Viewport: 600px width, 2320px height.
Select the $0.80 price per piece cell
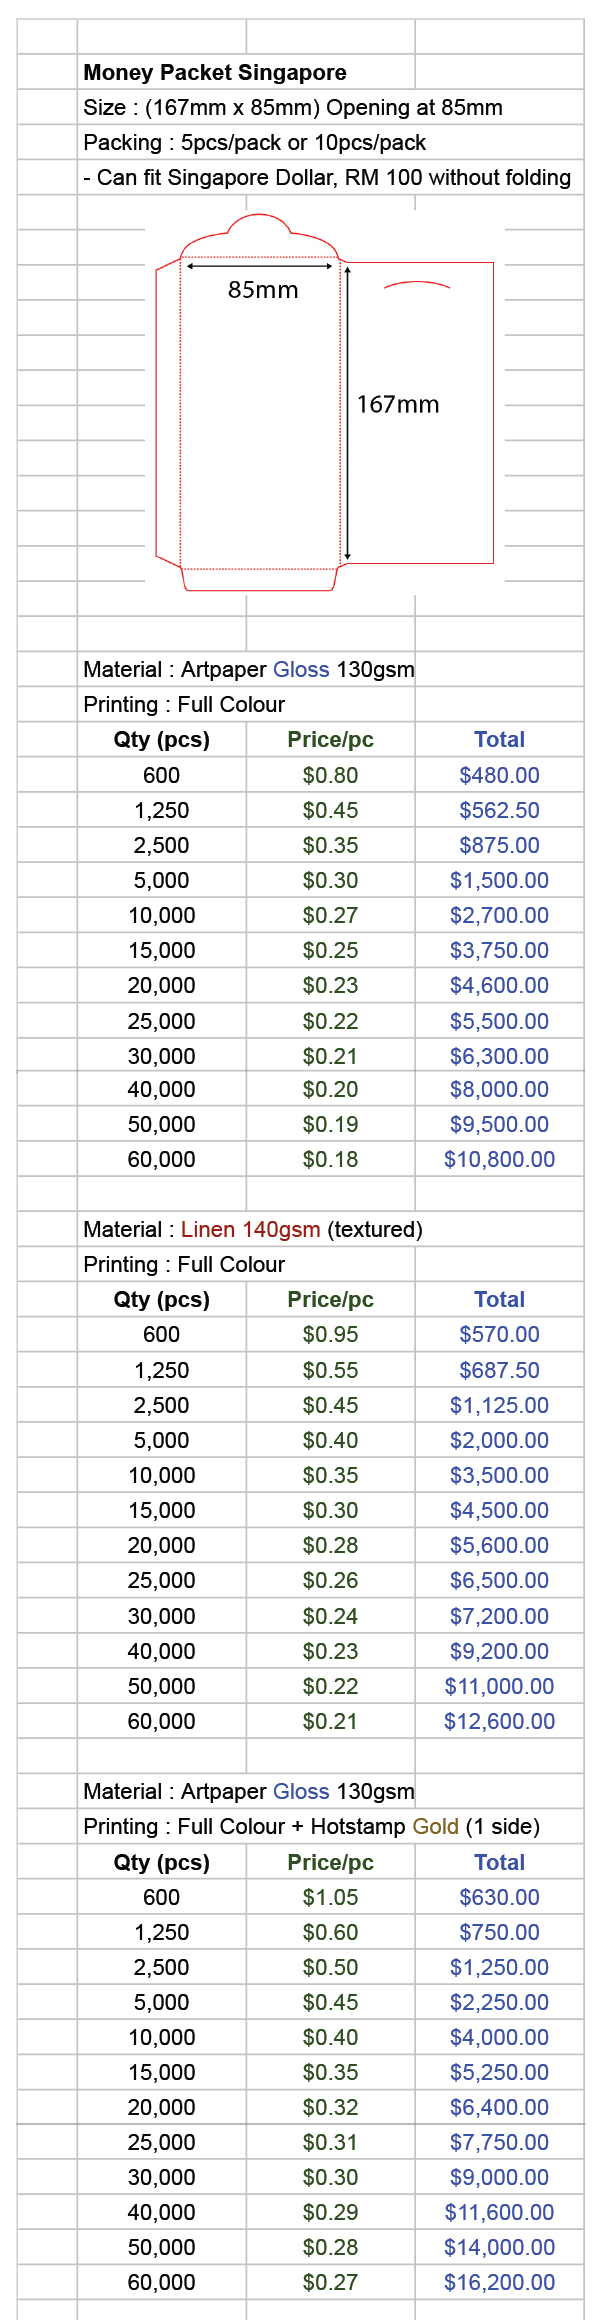pos(330,775)
